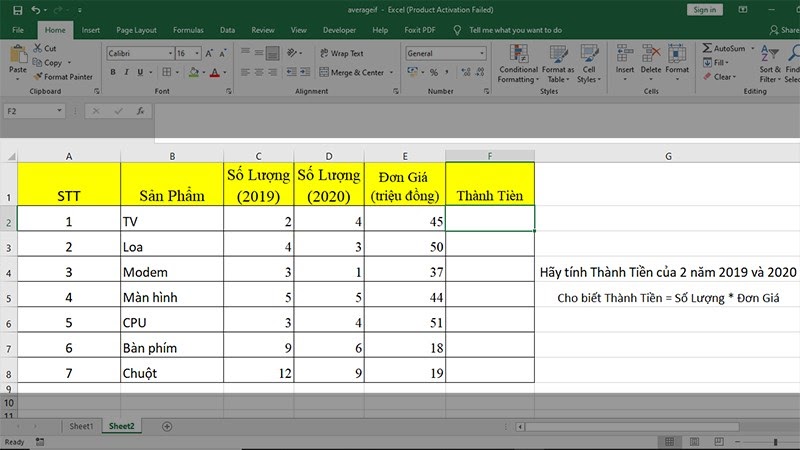Viewport: 800px width, 450px height.
Task: Switch to the Page Layout tab
Action: tap(136, 30)
